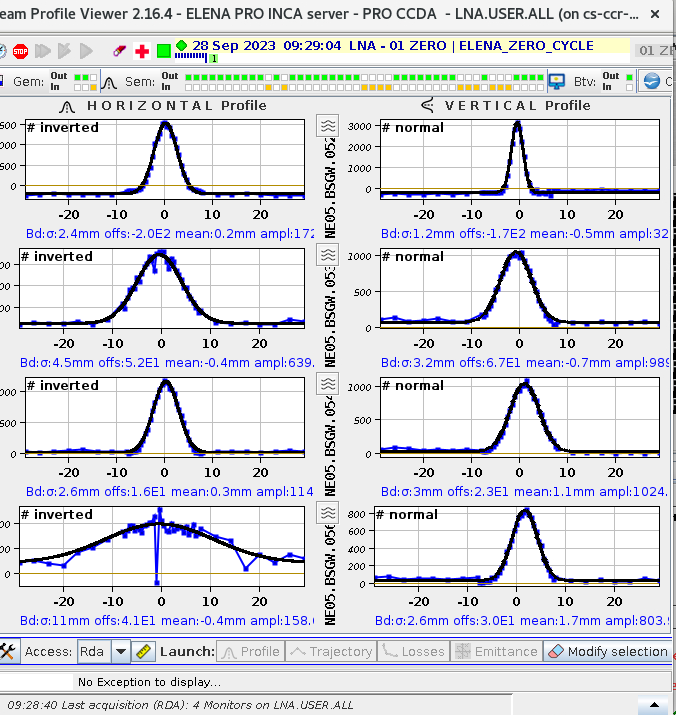
Task: Click the wavy icon beside NE05.BSGW.053 row
Action: coord(327,255)
